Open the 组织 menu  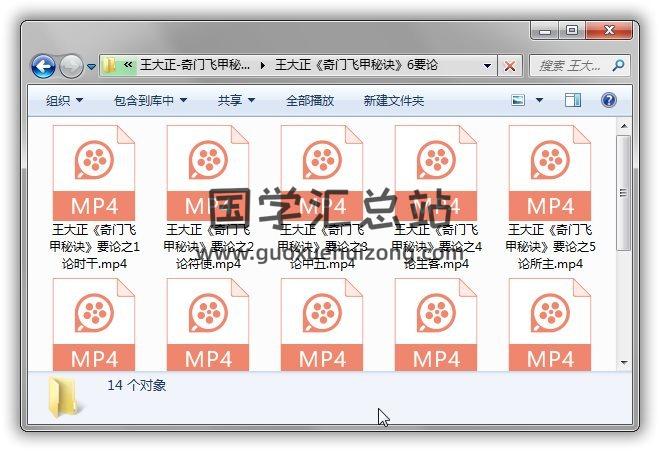tap(64, 101)
